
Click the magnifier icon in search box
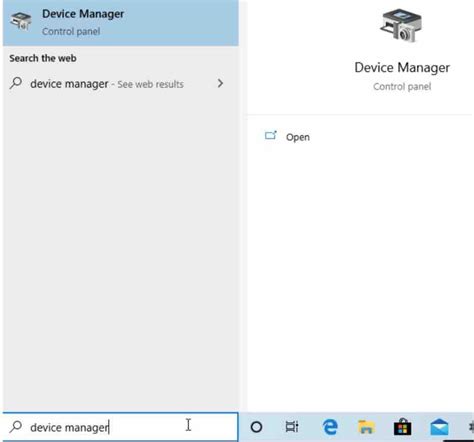click(x=16, y=426)
